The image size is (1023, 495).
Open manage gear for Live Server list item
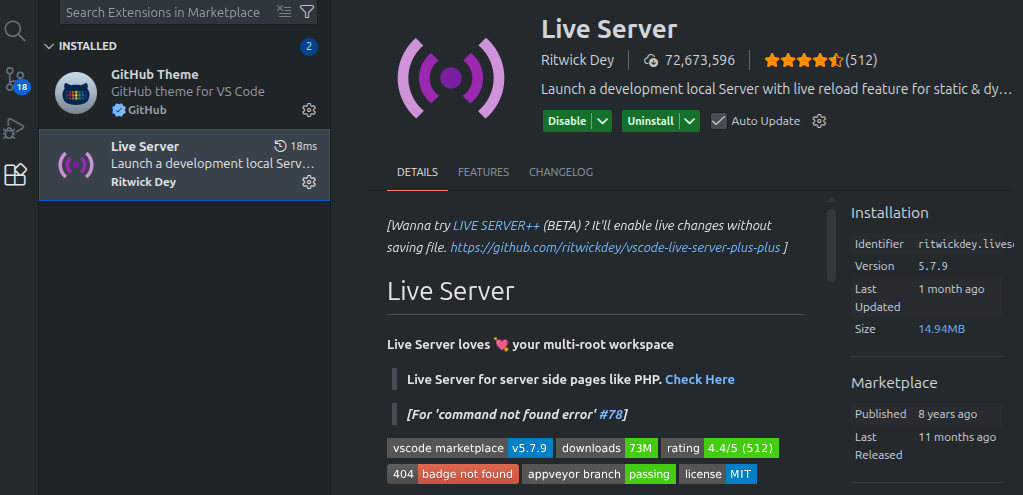coord(309,181)
